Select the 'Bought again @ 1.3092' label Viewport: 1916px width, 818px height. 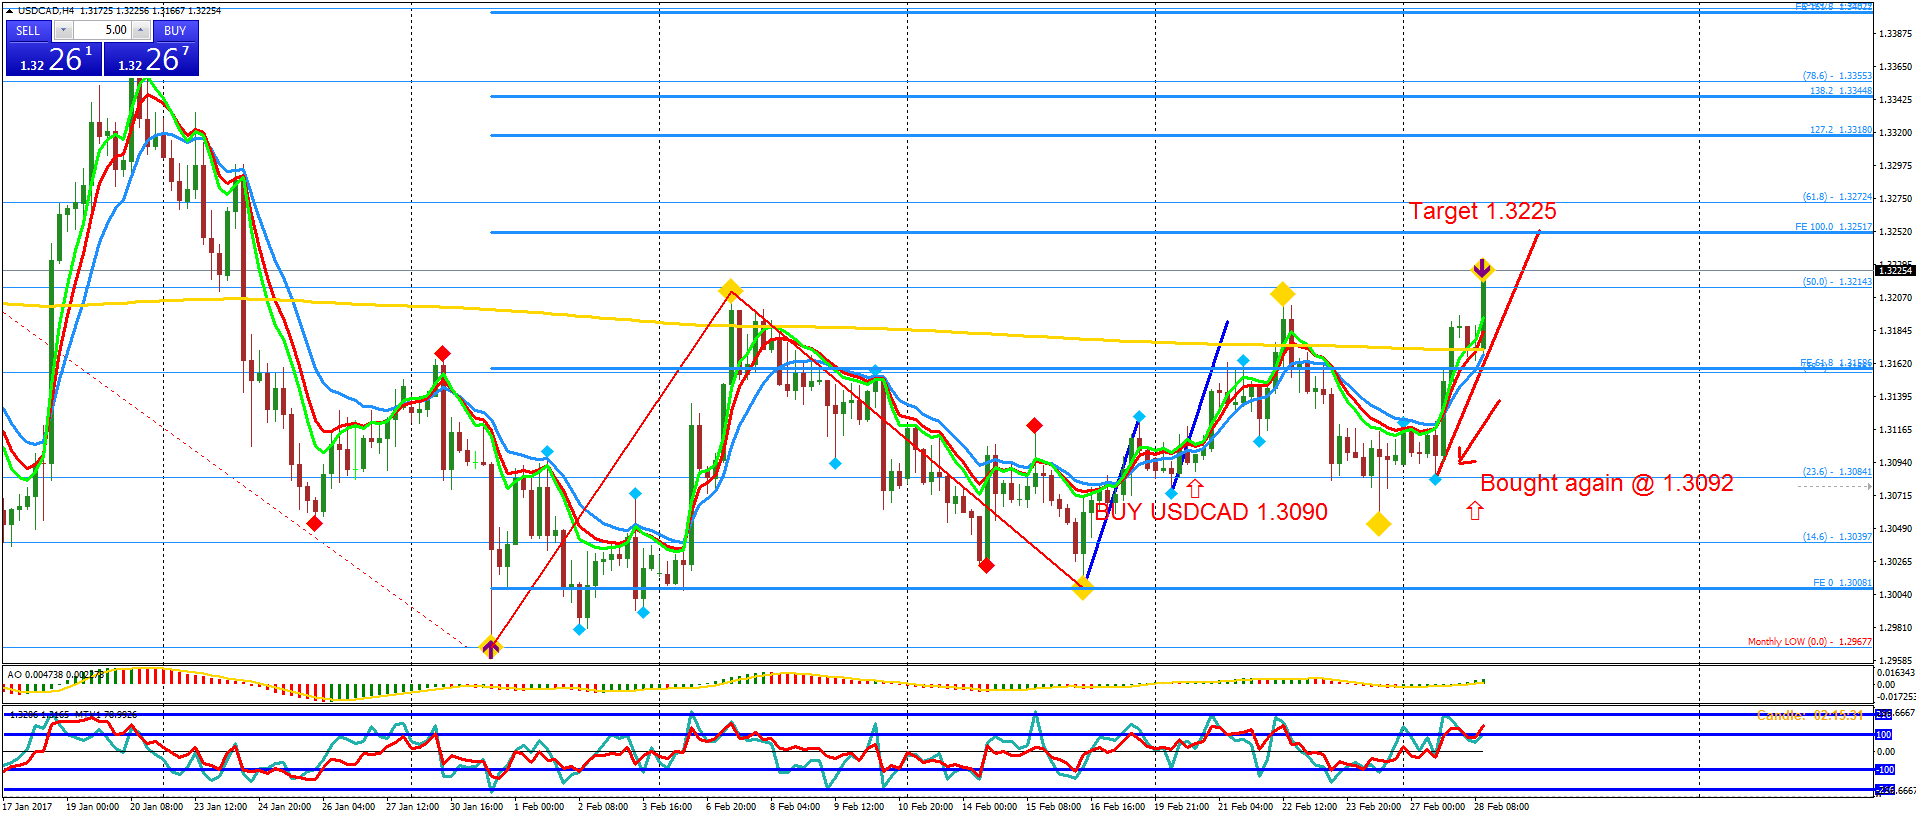coord(1606,483)
